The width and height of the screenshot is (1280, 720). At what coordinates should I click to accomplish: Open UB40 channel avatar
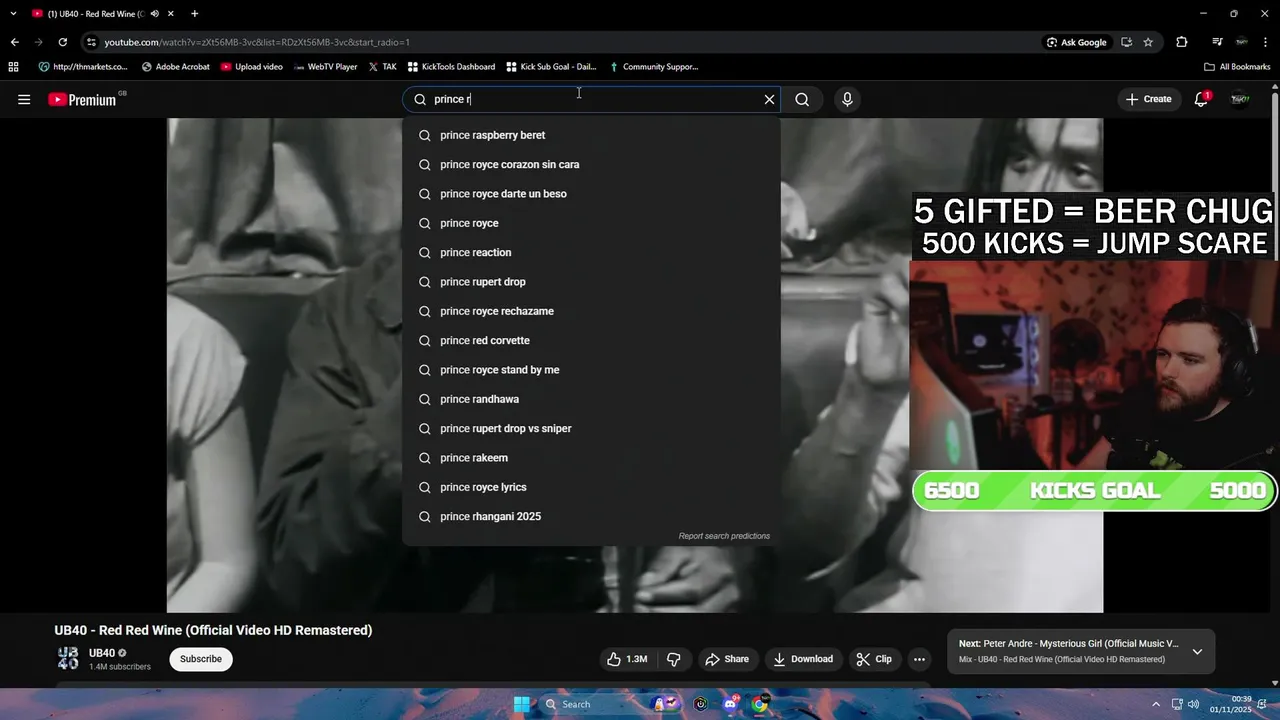(68, 659)
